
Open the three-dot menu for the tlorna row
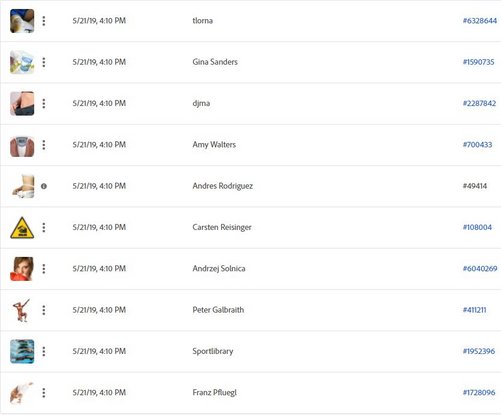tap(44, 21)
